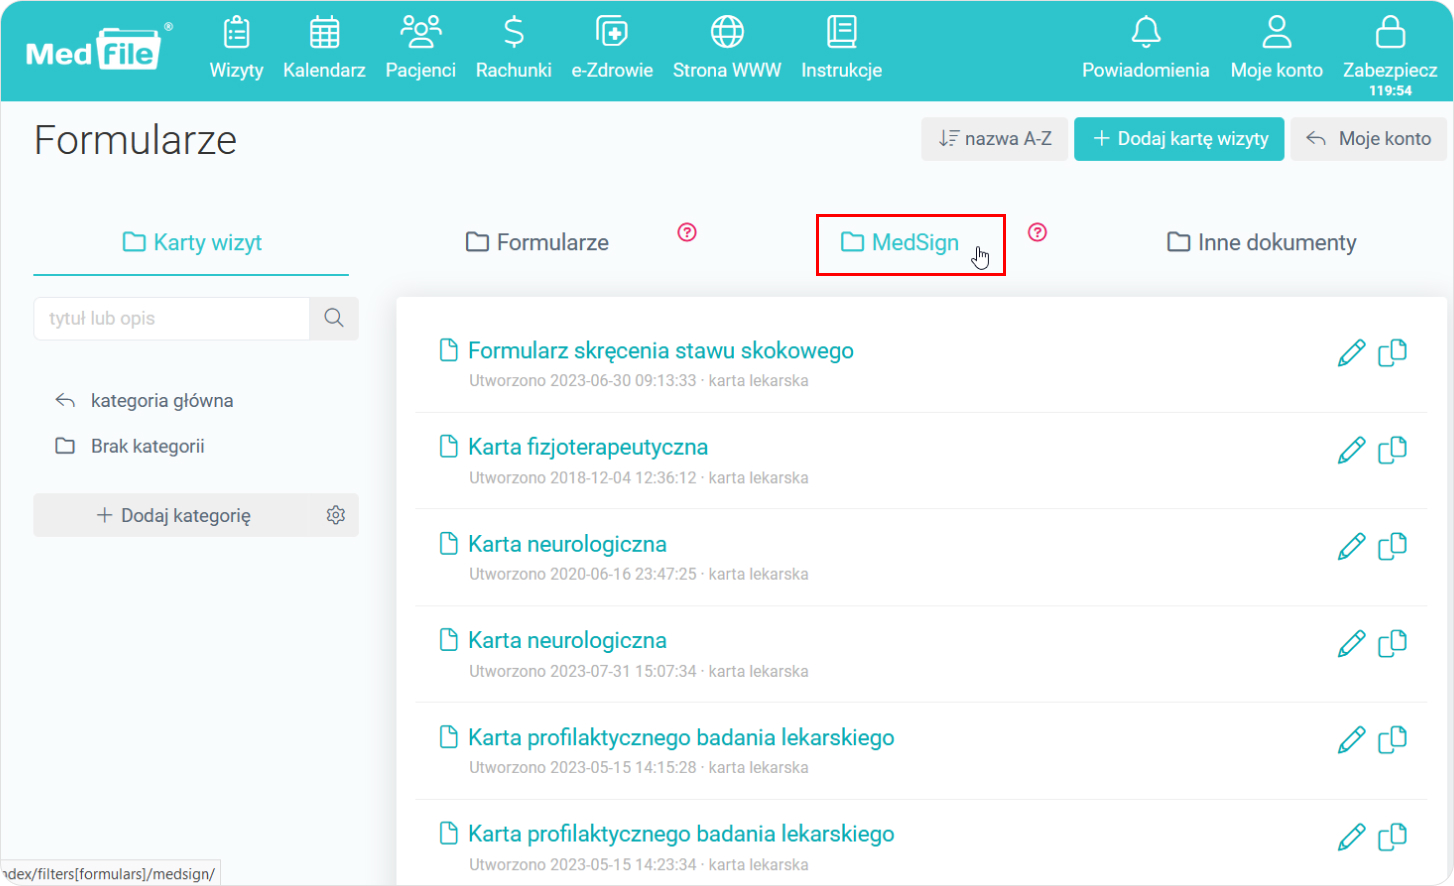
Task: Sort list by nazwa A-Z
Action: click(995, 139)
